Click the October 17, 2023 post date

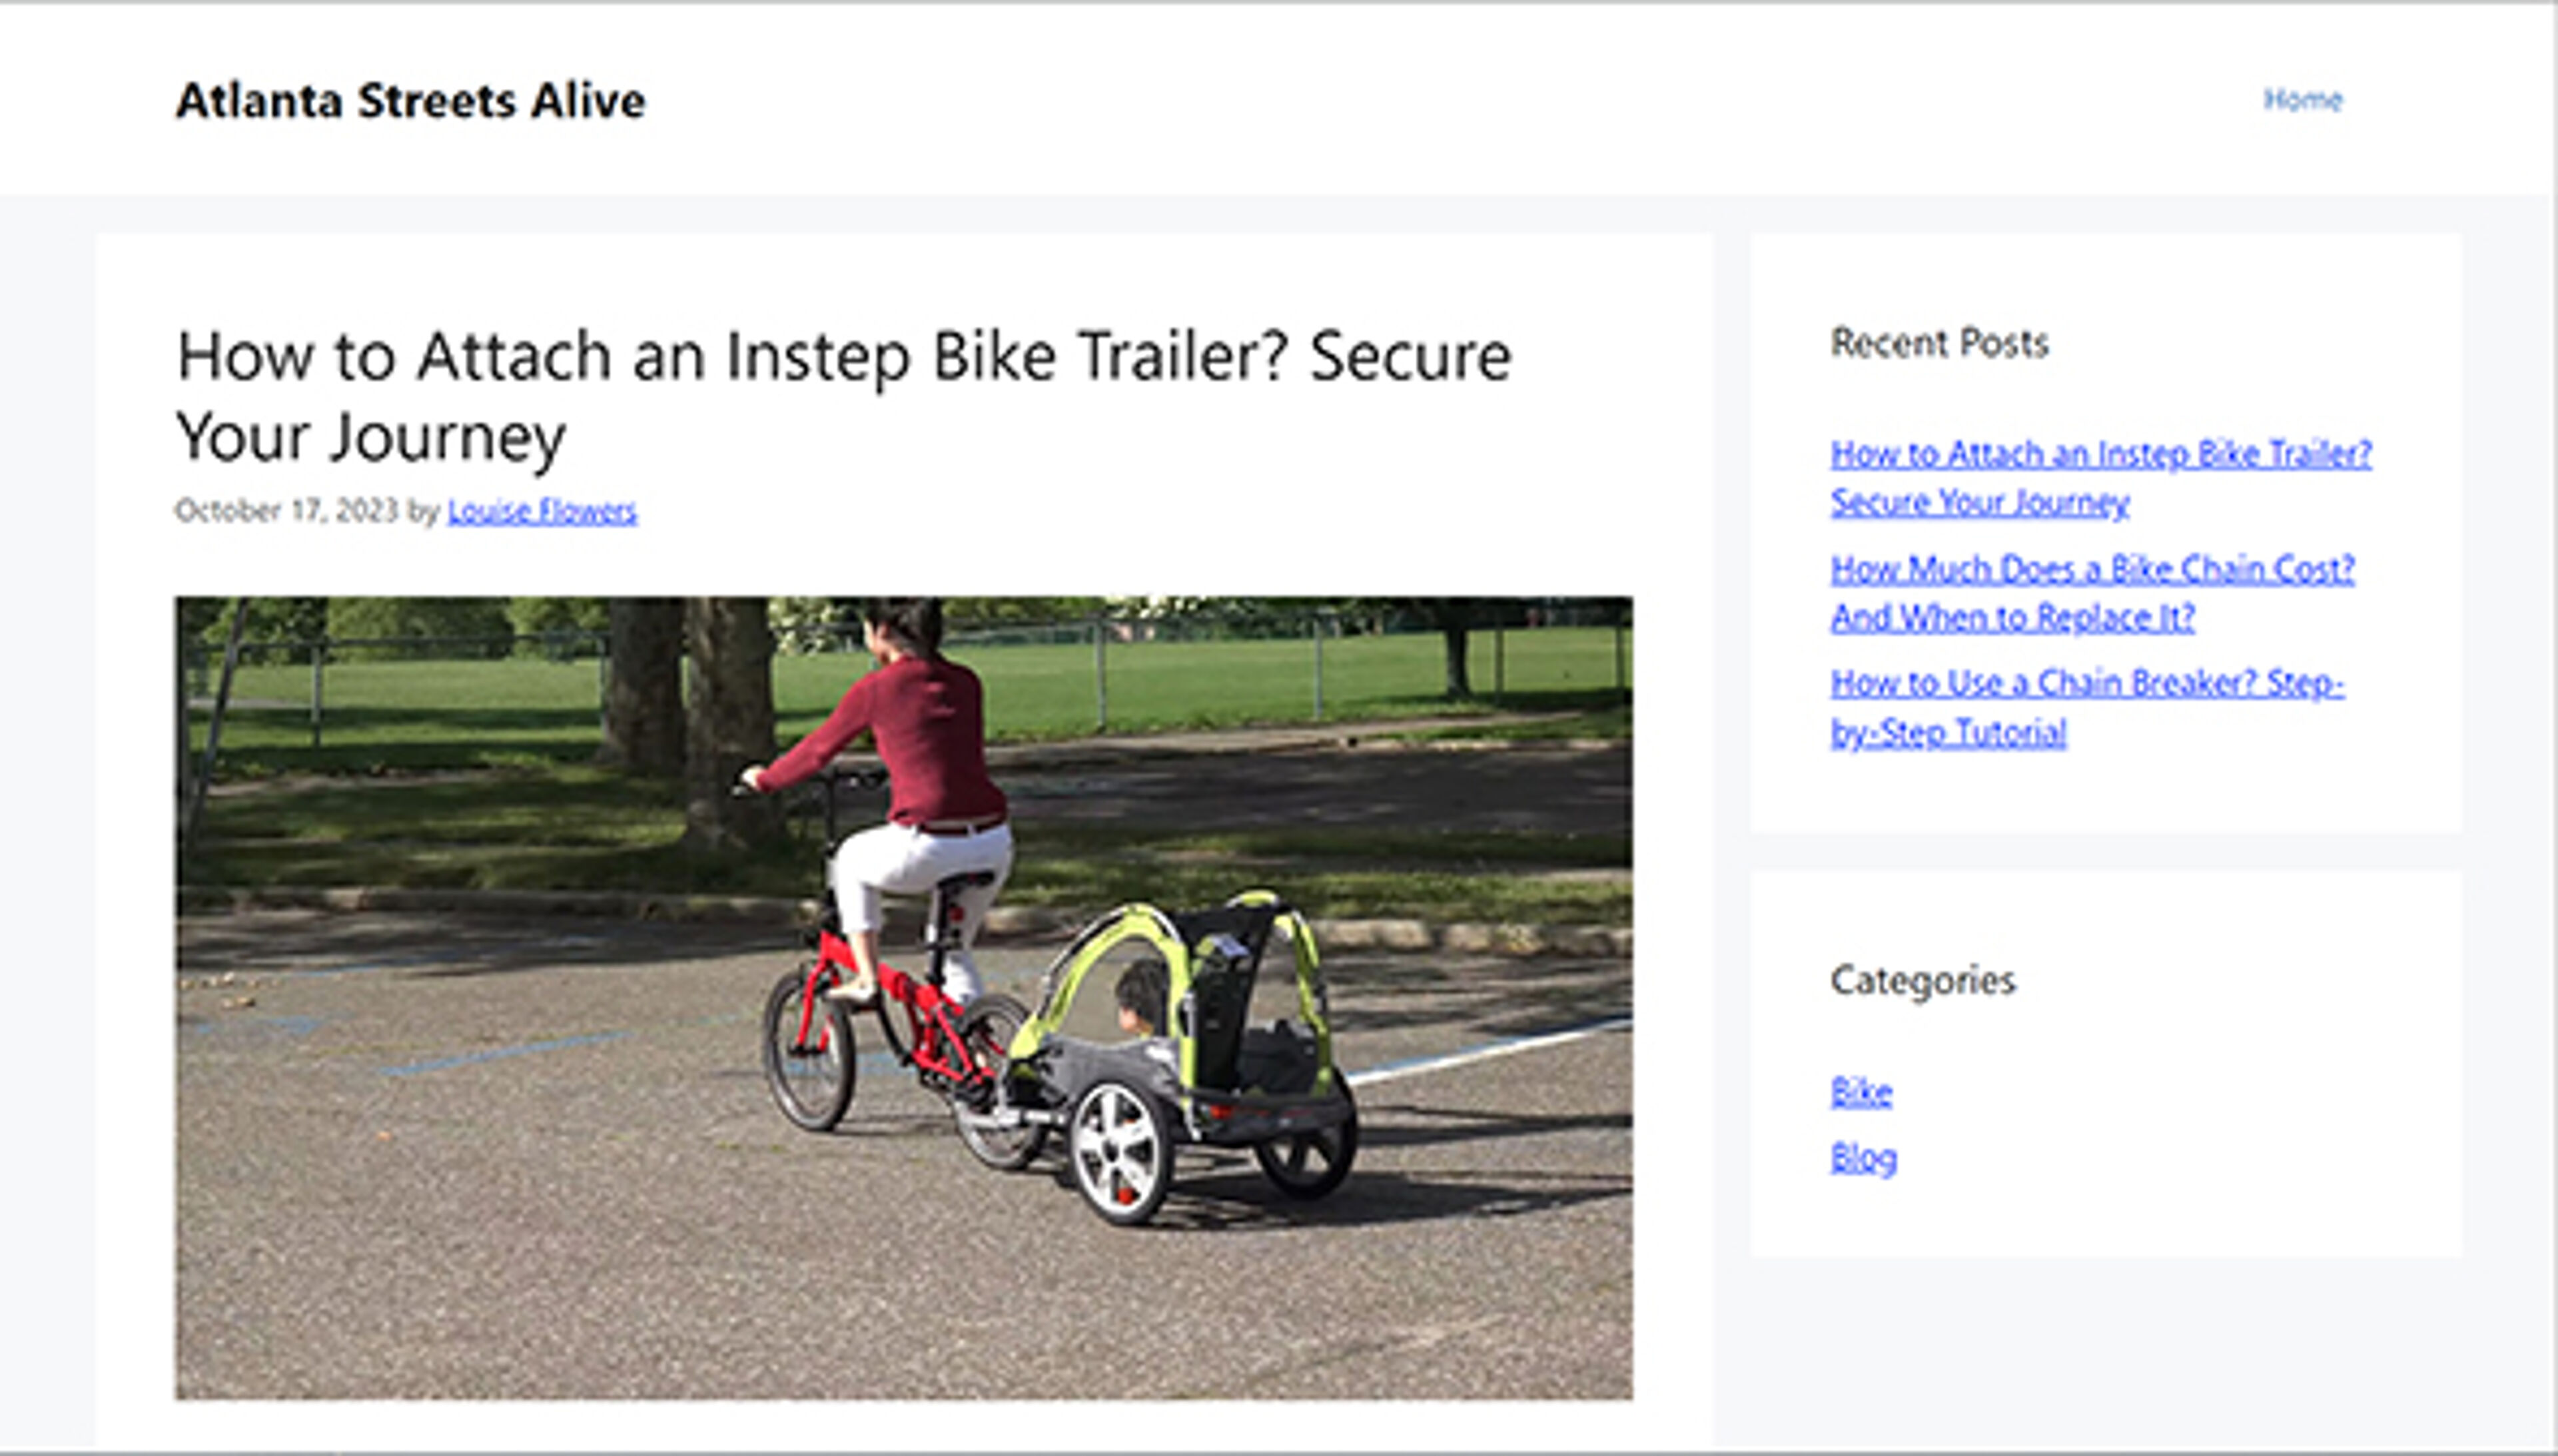tap(287, 511)
